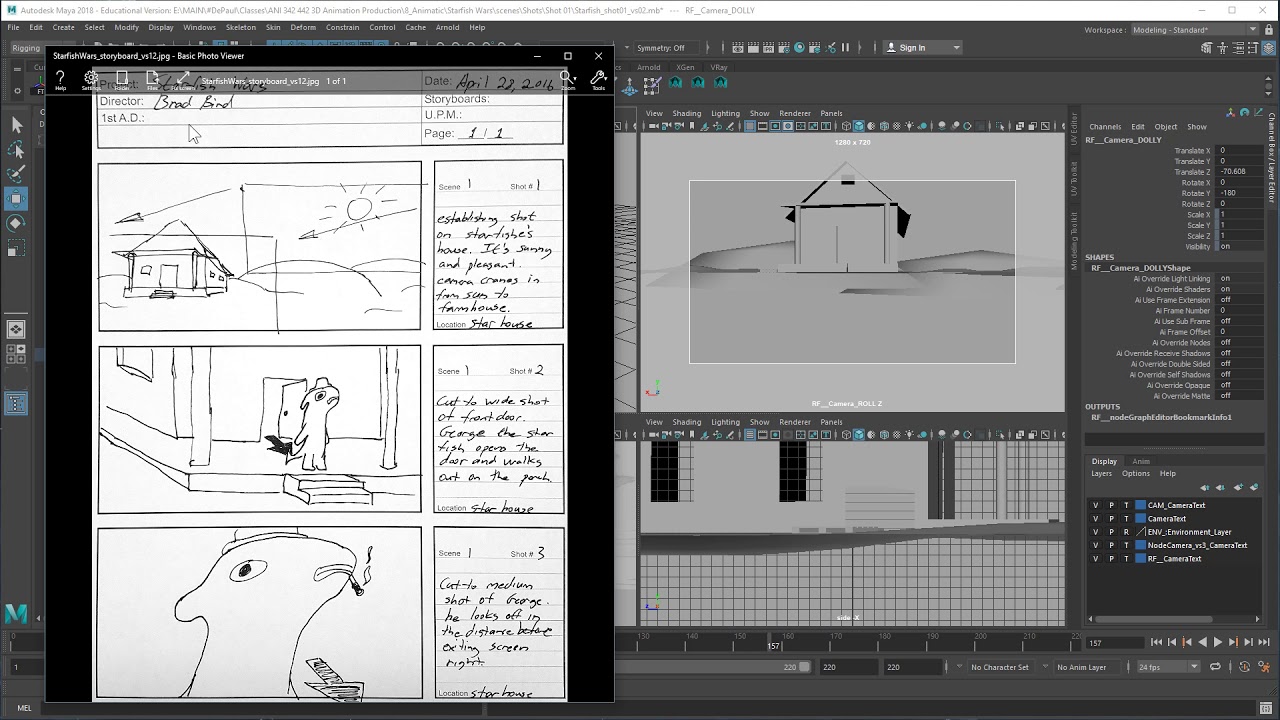
Task: Open the Arnold menu in menu bar
Action: tap(447, 27)
